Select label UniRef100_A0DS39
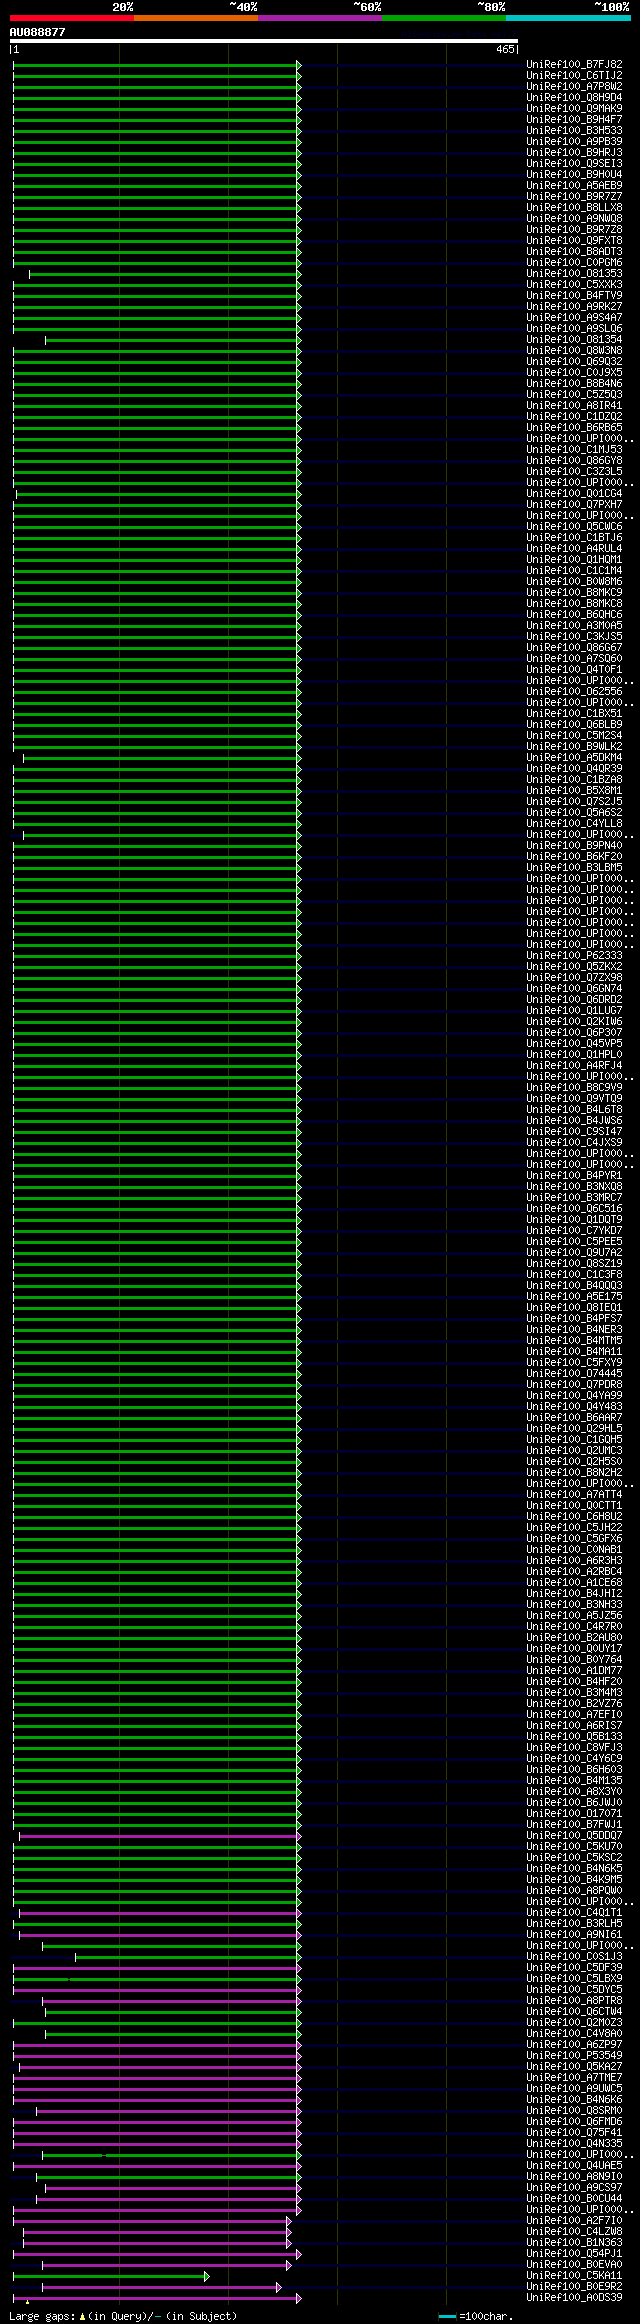This screenshot has width=640, height=2324. (x=574, y=2298)
